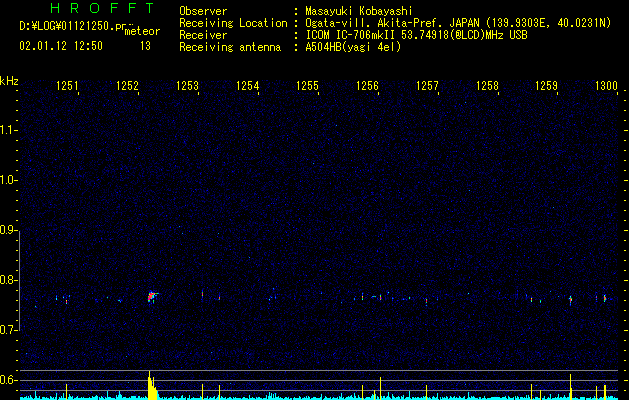Viewport: 629px width, 400px height.
Task: Click the 1254 time axis label
Action: coord(248,85)
